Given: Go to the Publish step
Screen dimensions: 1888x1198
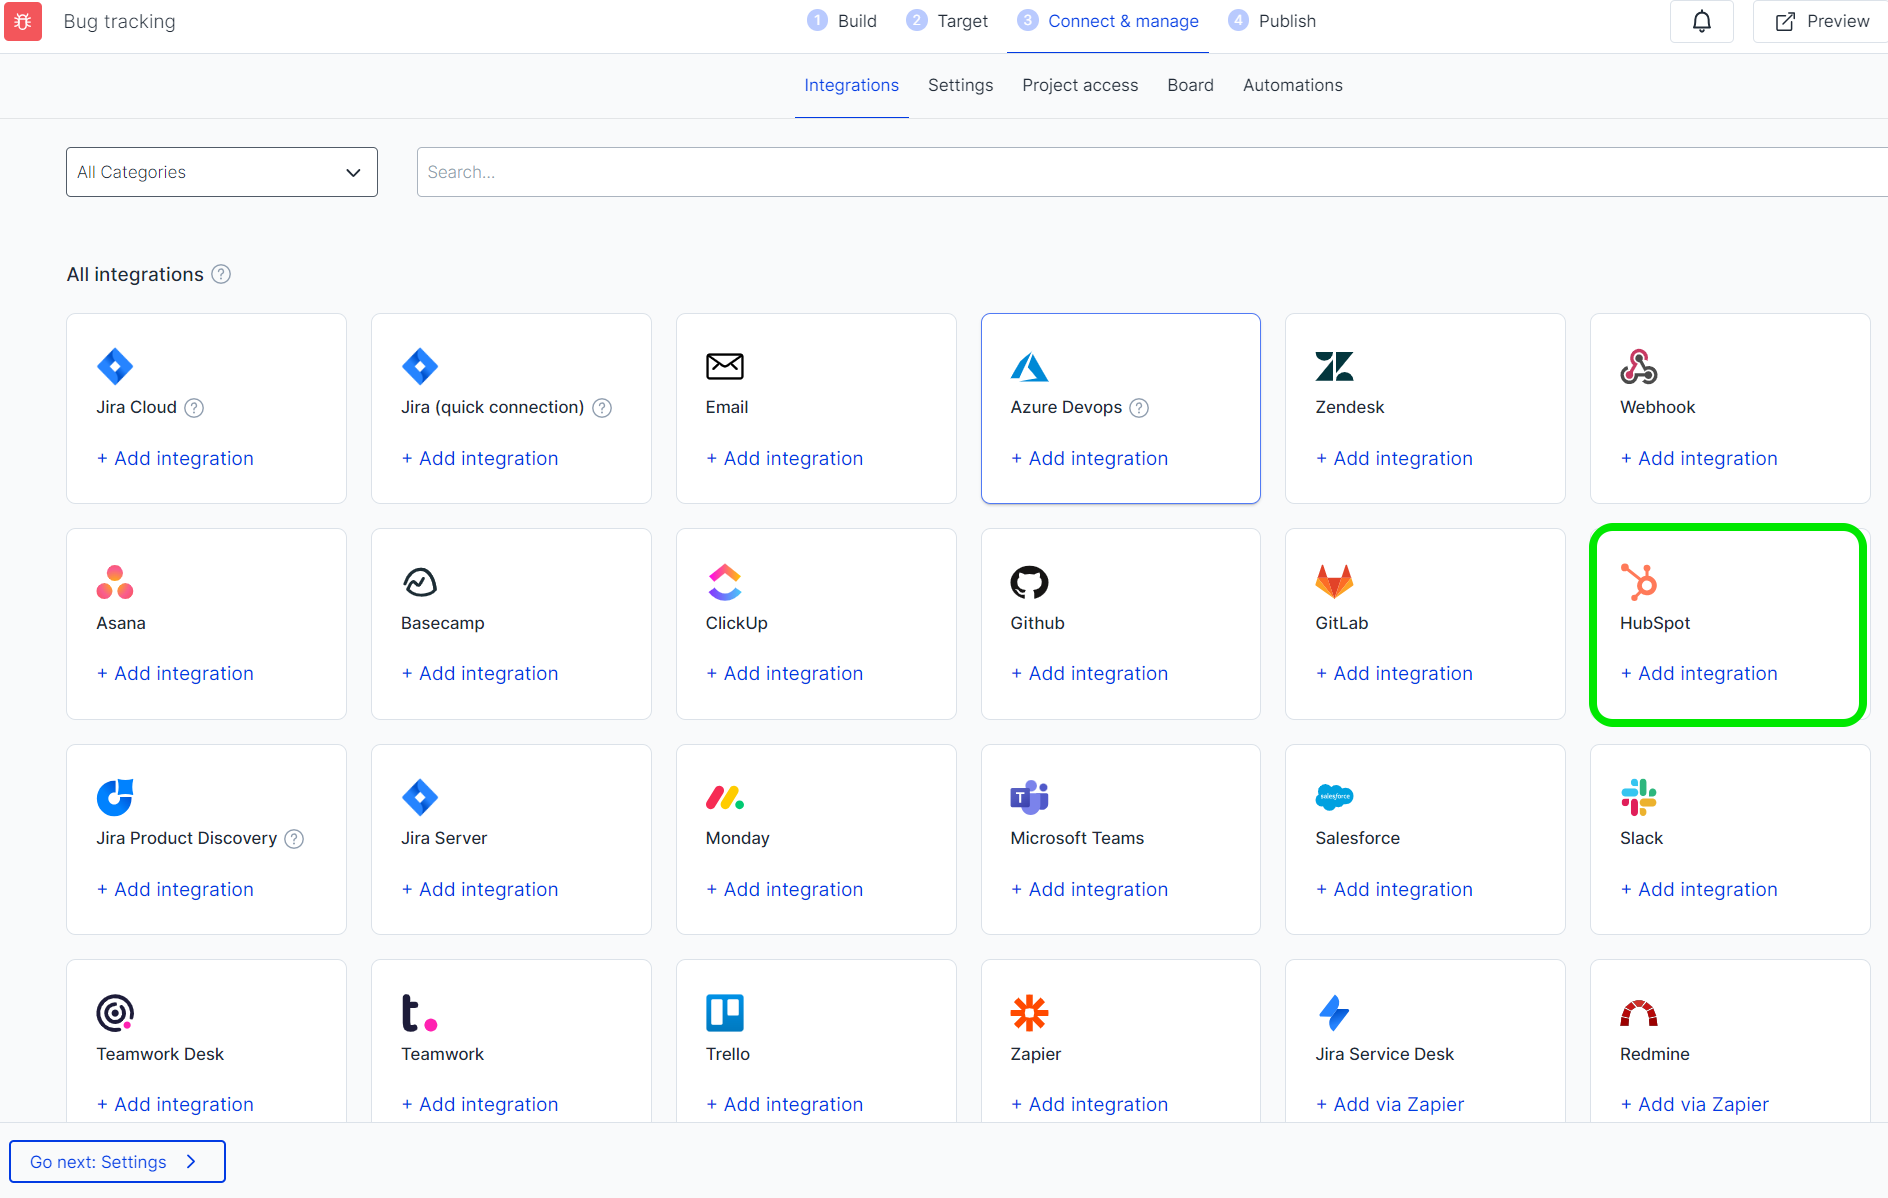Looking at the screenshot, I should click(x=1272, y=21).
